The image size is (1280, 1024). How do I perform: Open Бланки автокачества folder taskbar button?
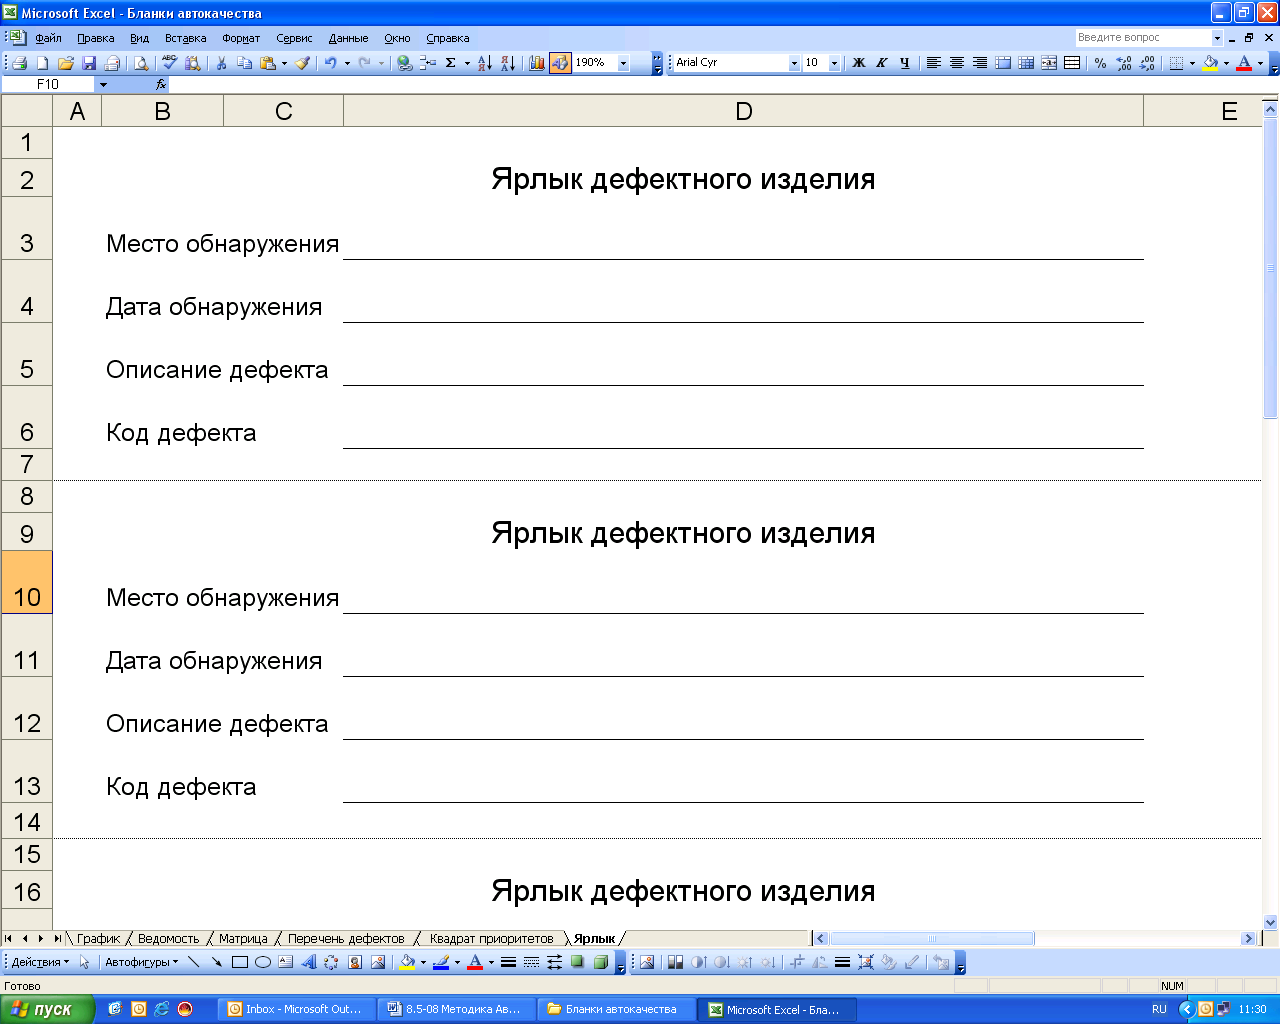click(616, 1009)
